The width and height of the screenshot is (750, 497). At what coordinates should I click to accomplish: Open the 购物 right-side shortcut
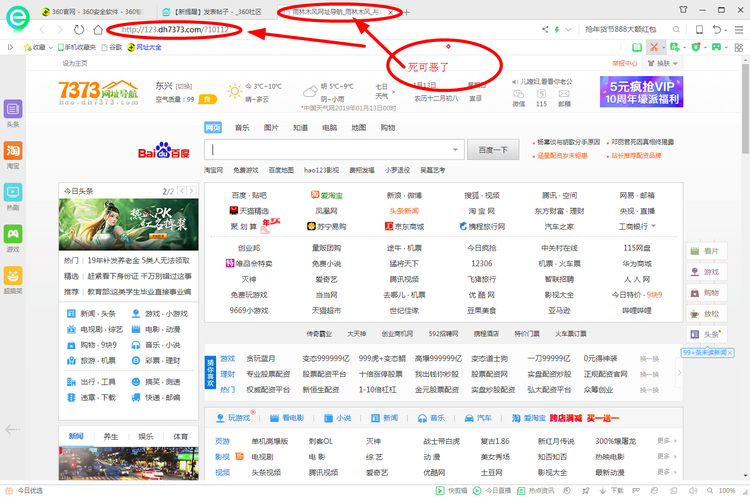point(706,293)
